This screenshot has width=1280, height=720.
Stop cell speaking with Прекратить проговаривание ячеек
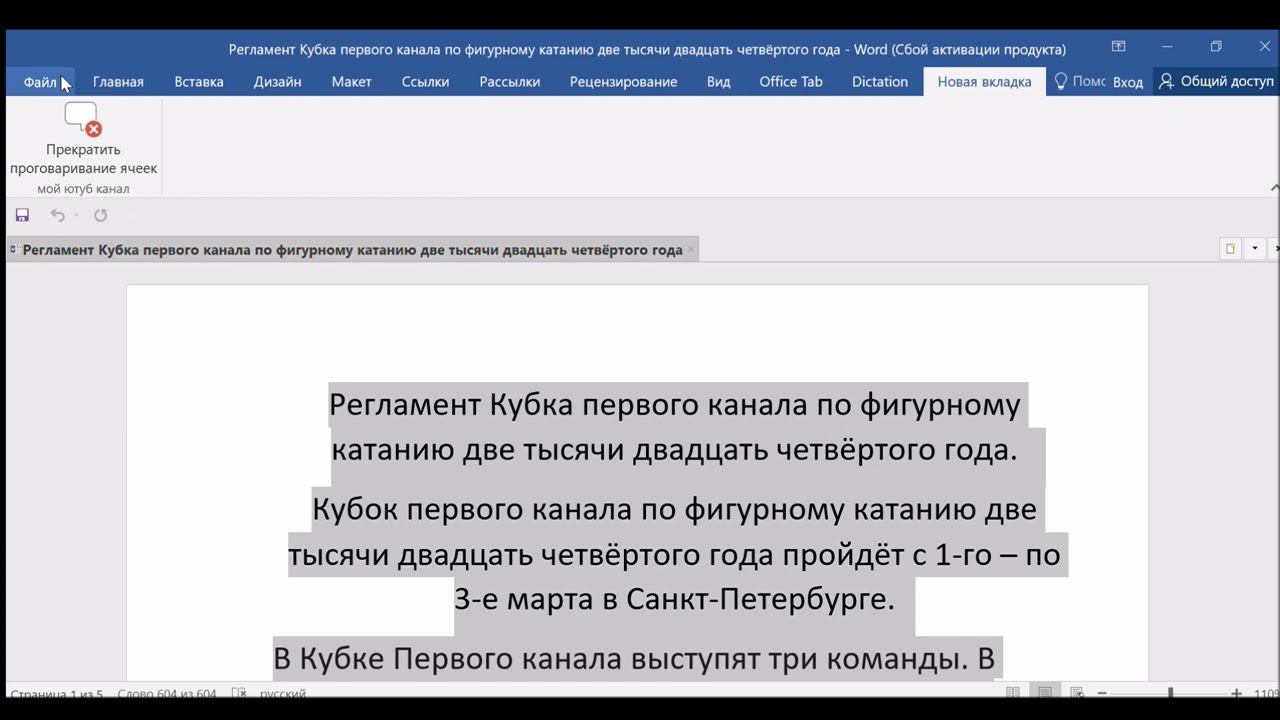(x=83, y=140)
